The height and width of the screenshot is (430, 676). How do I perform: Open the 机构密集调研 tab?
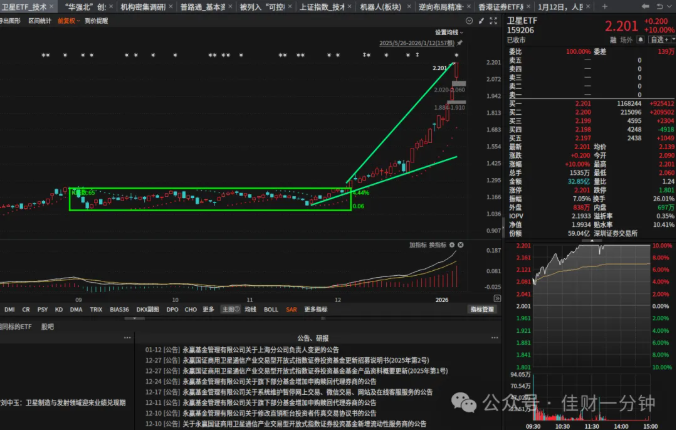point(143,7)
